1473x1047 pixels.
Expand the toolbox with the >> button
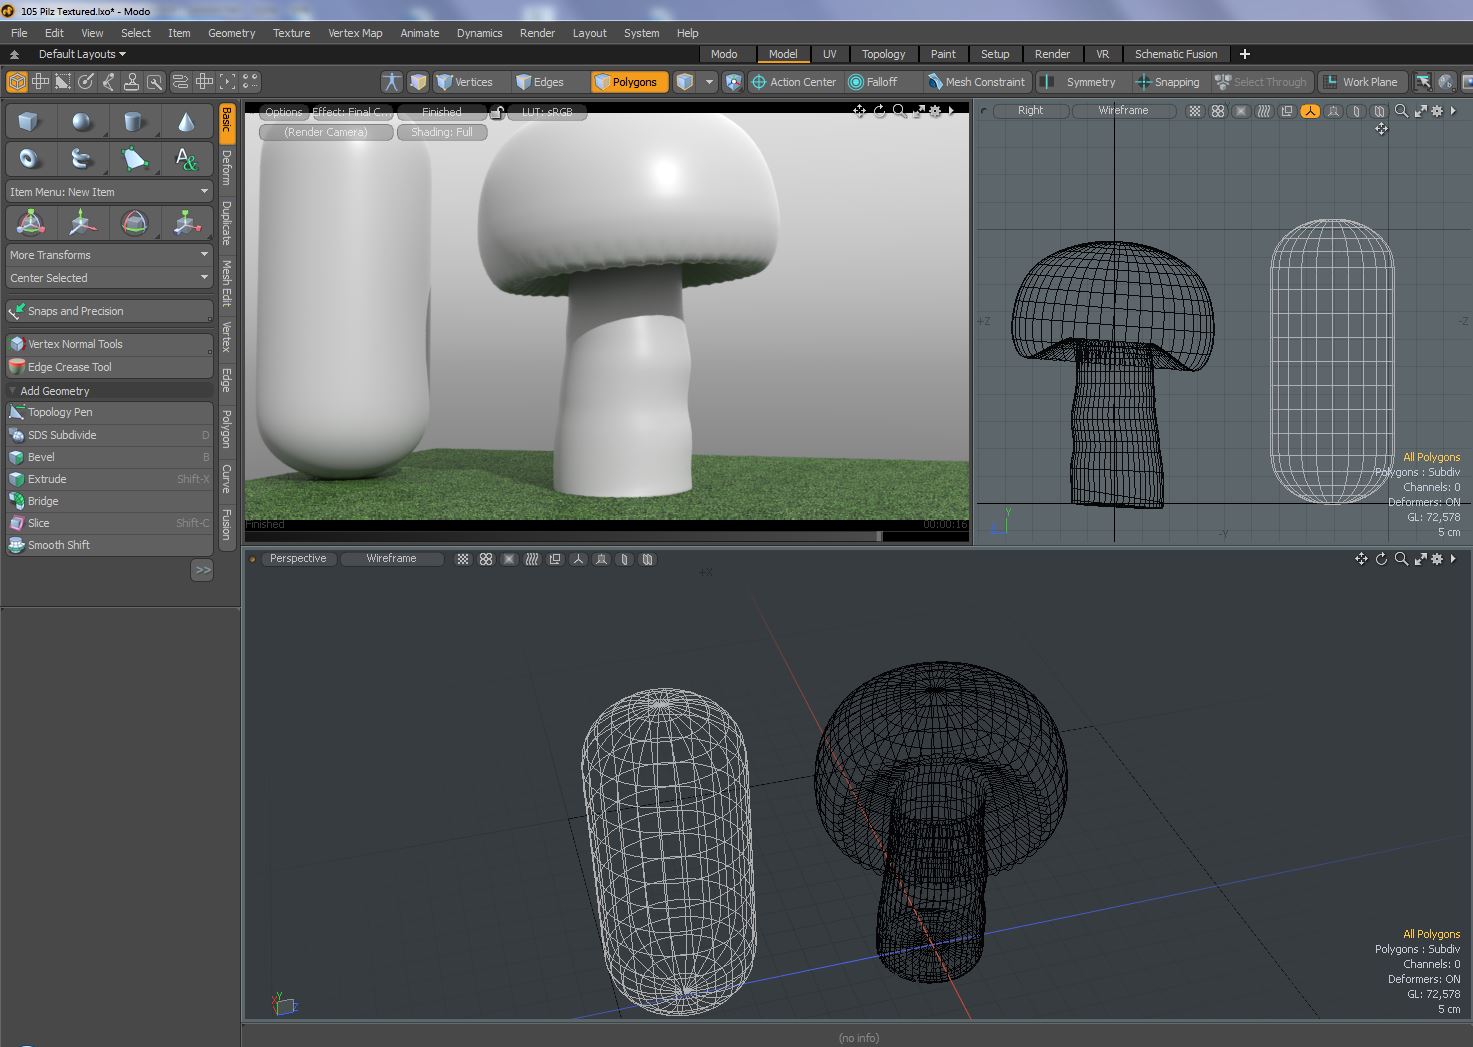(202, 570)
